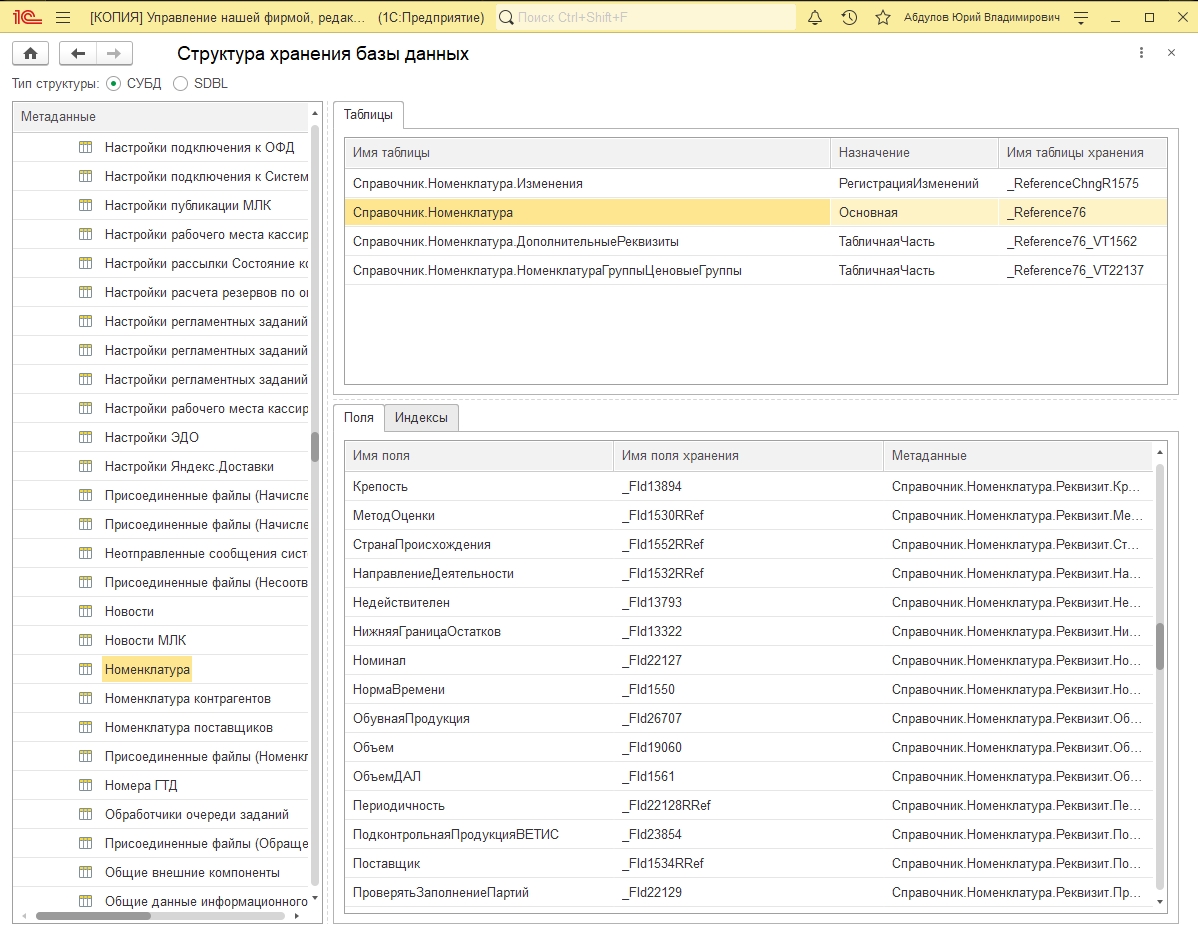
Task: Click table icon for Обработчики очереди заданий
Action: pos(86,815)
